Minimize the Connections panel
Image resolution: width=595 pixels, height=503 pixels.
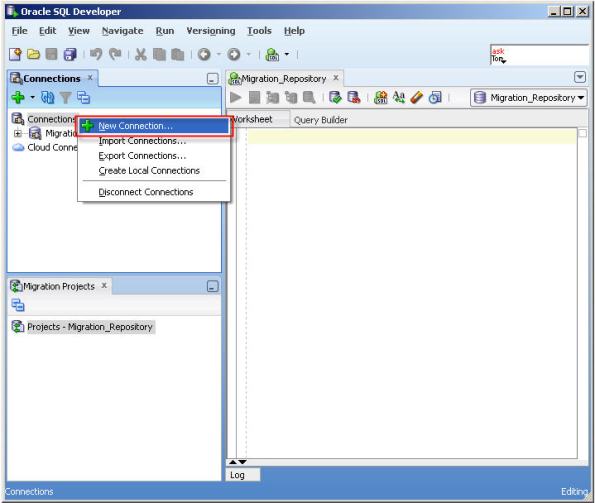212,79
